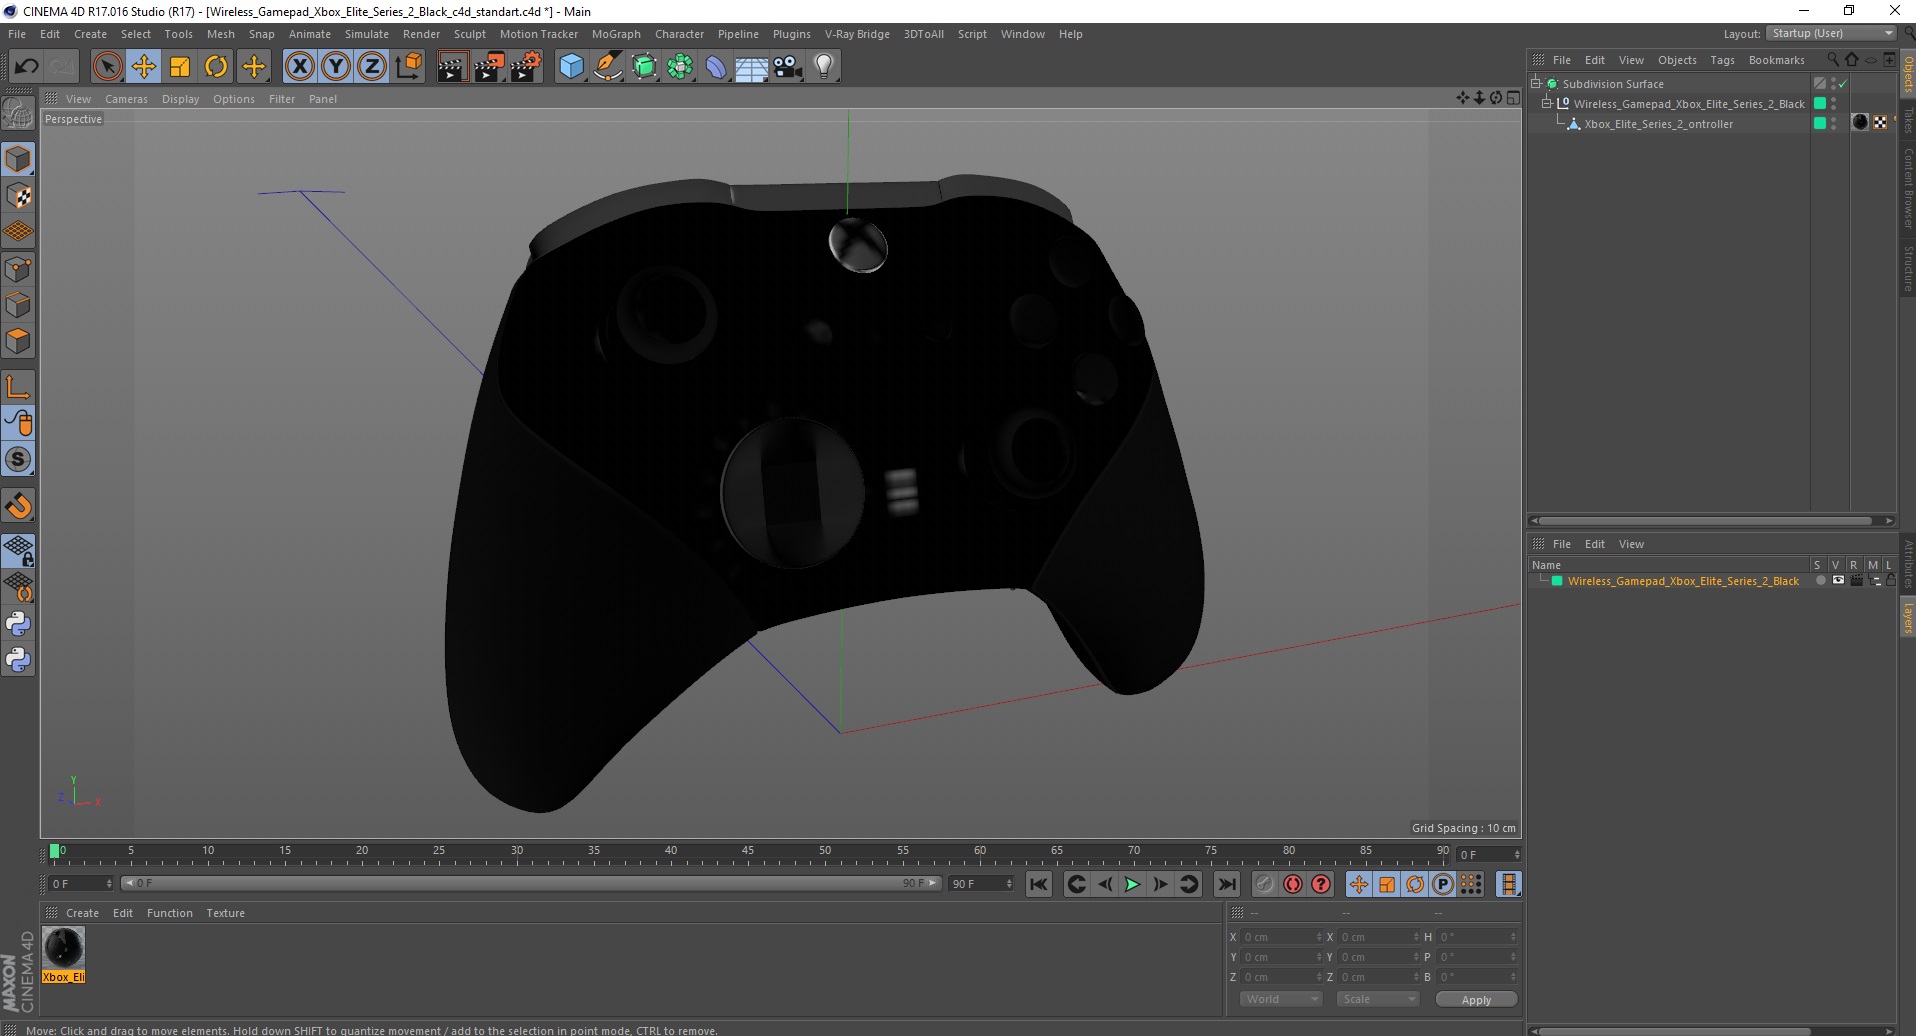Switch to Edges mode
1916x1036 pixels.
(18, 305)
